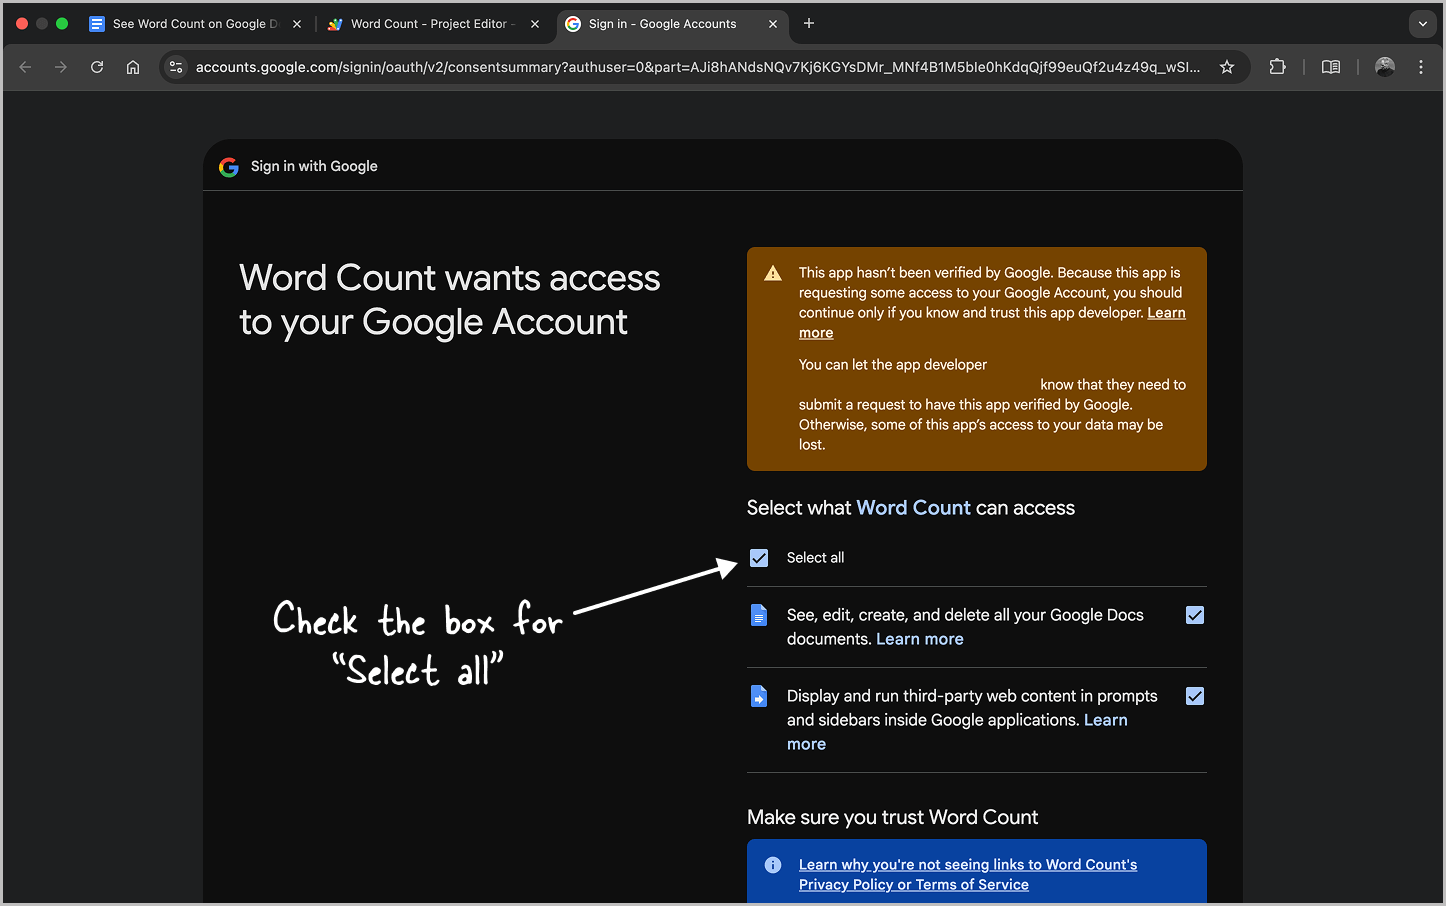Open the browser home page

pos(133,67)
